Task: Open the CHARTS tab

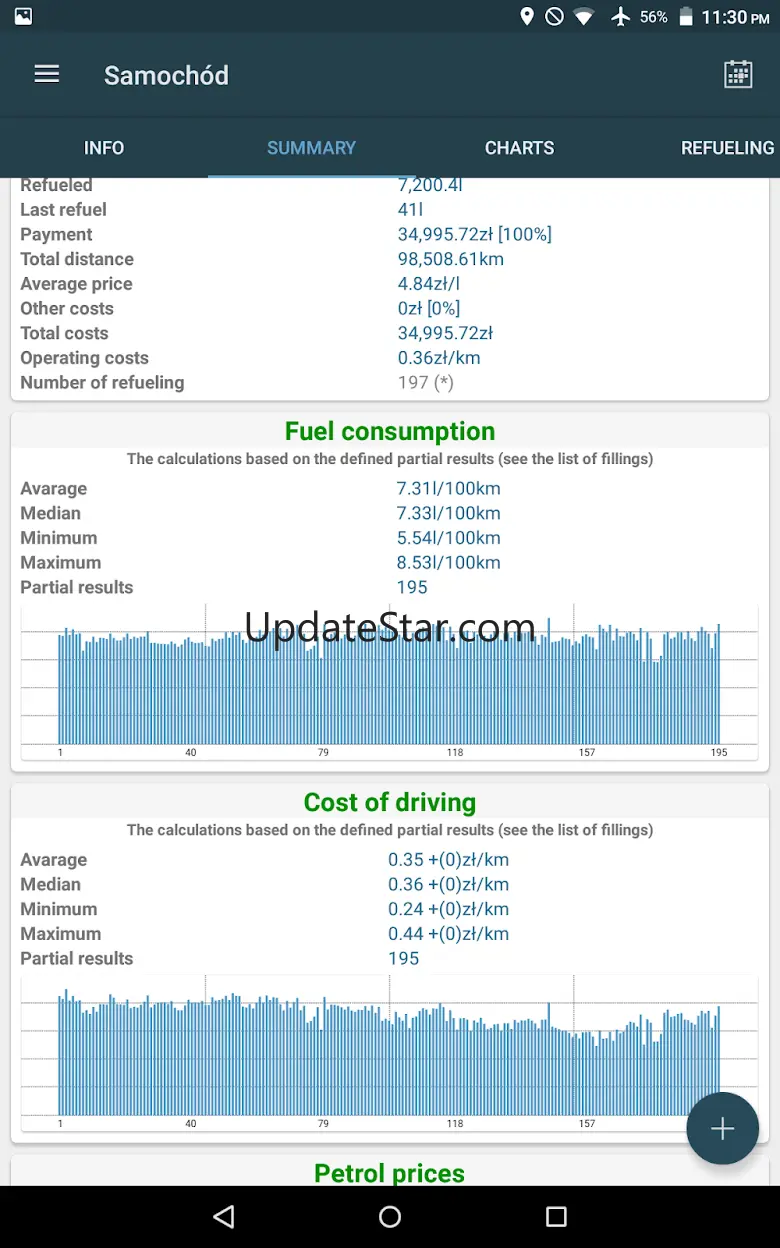Action: point(519,148)
